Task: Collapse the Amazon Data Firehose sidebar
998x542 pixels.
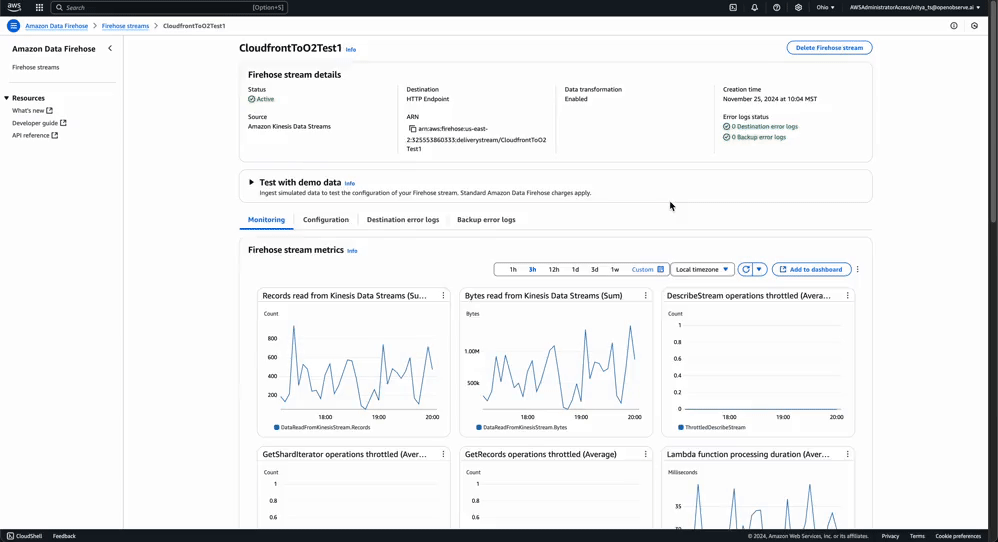Action: click(109, 48)
